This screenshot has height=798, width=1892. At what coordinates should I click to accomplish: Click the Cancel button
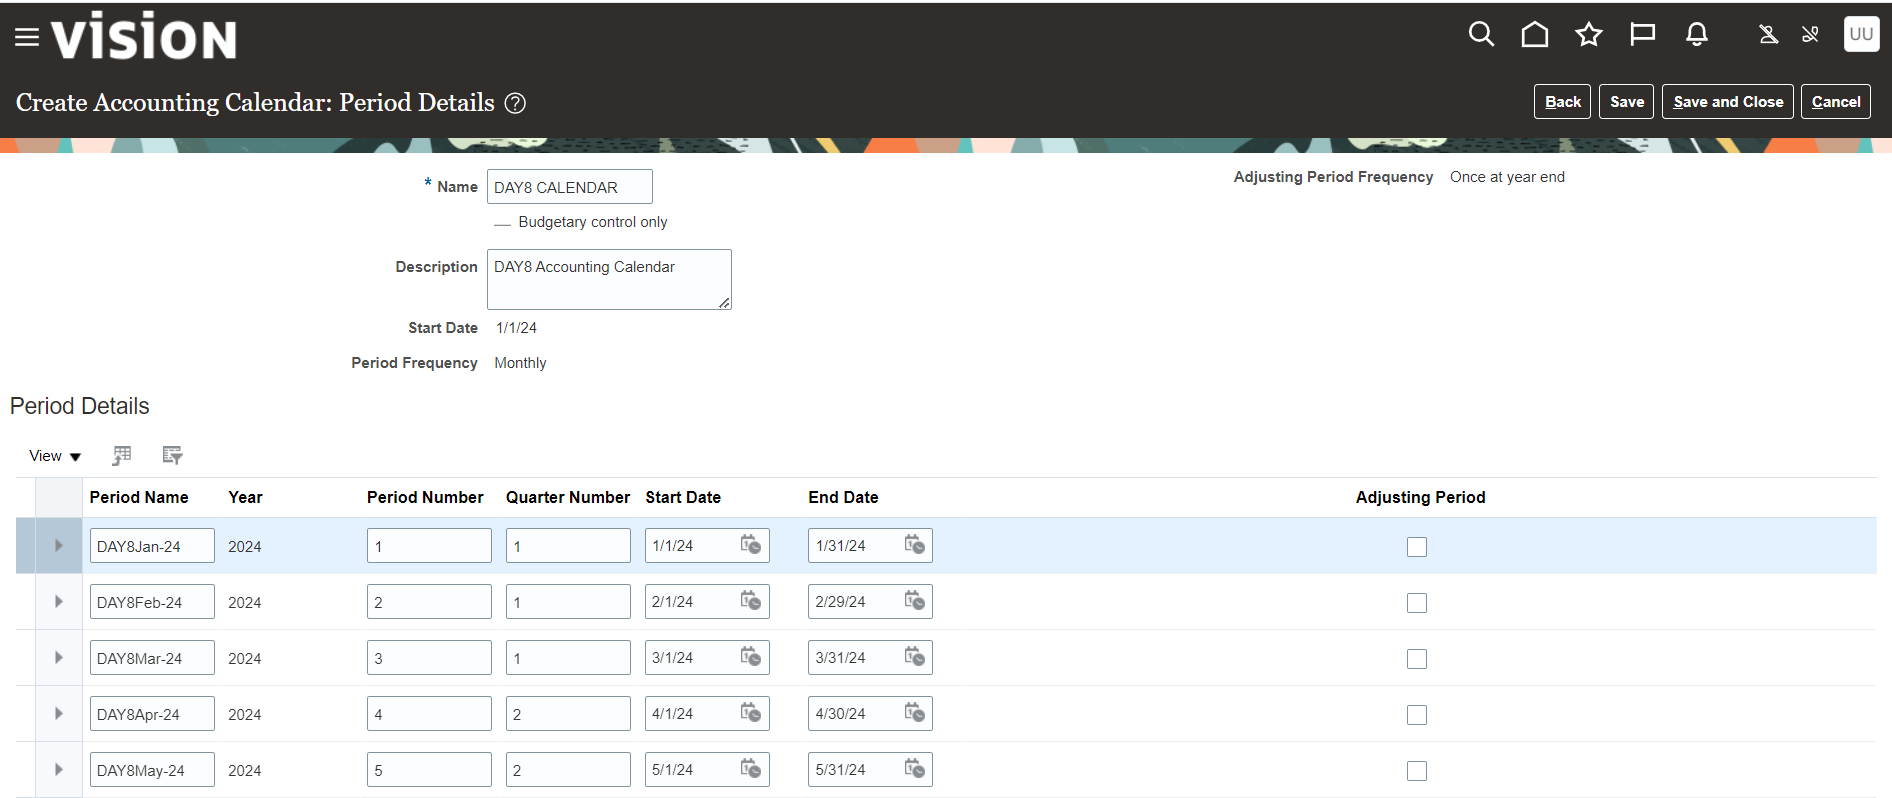coord(1836,102)
